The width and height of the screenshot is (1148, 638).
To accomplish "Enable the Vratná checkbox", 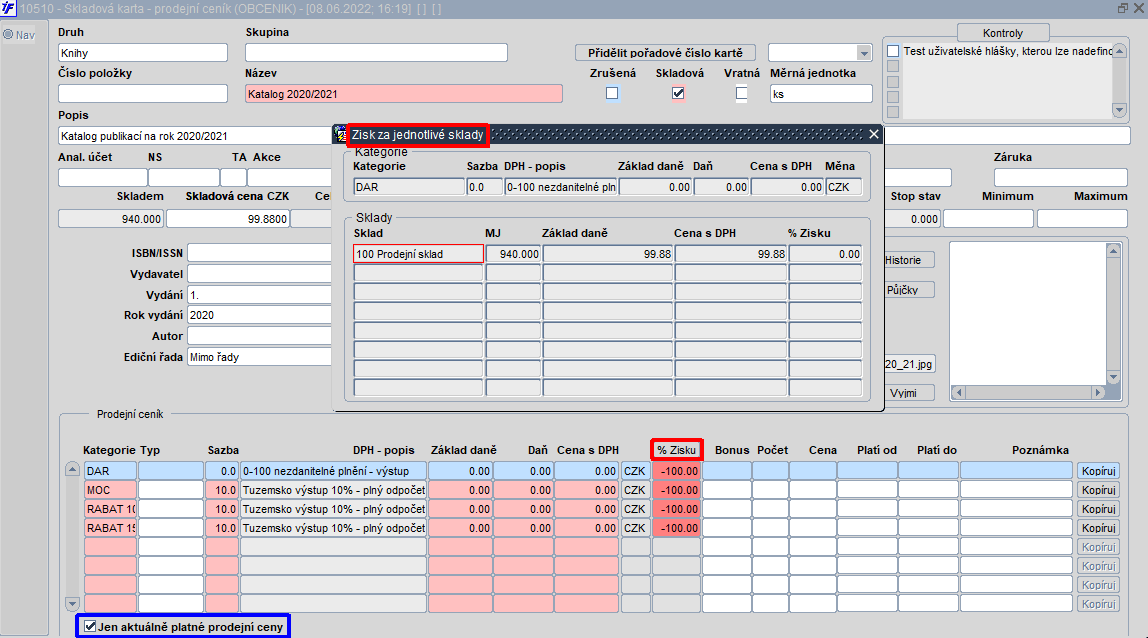I will coord(742,93).
